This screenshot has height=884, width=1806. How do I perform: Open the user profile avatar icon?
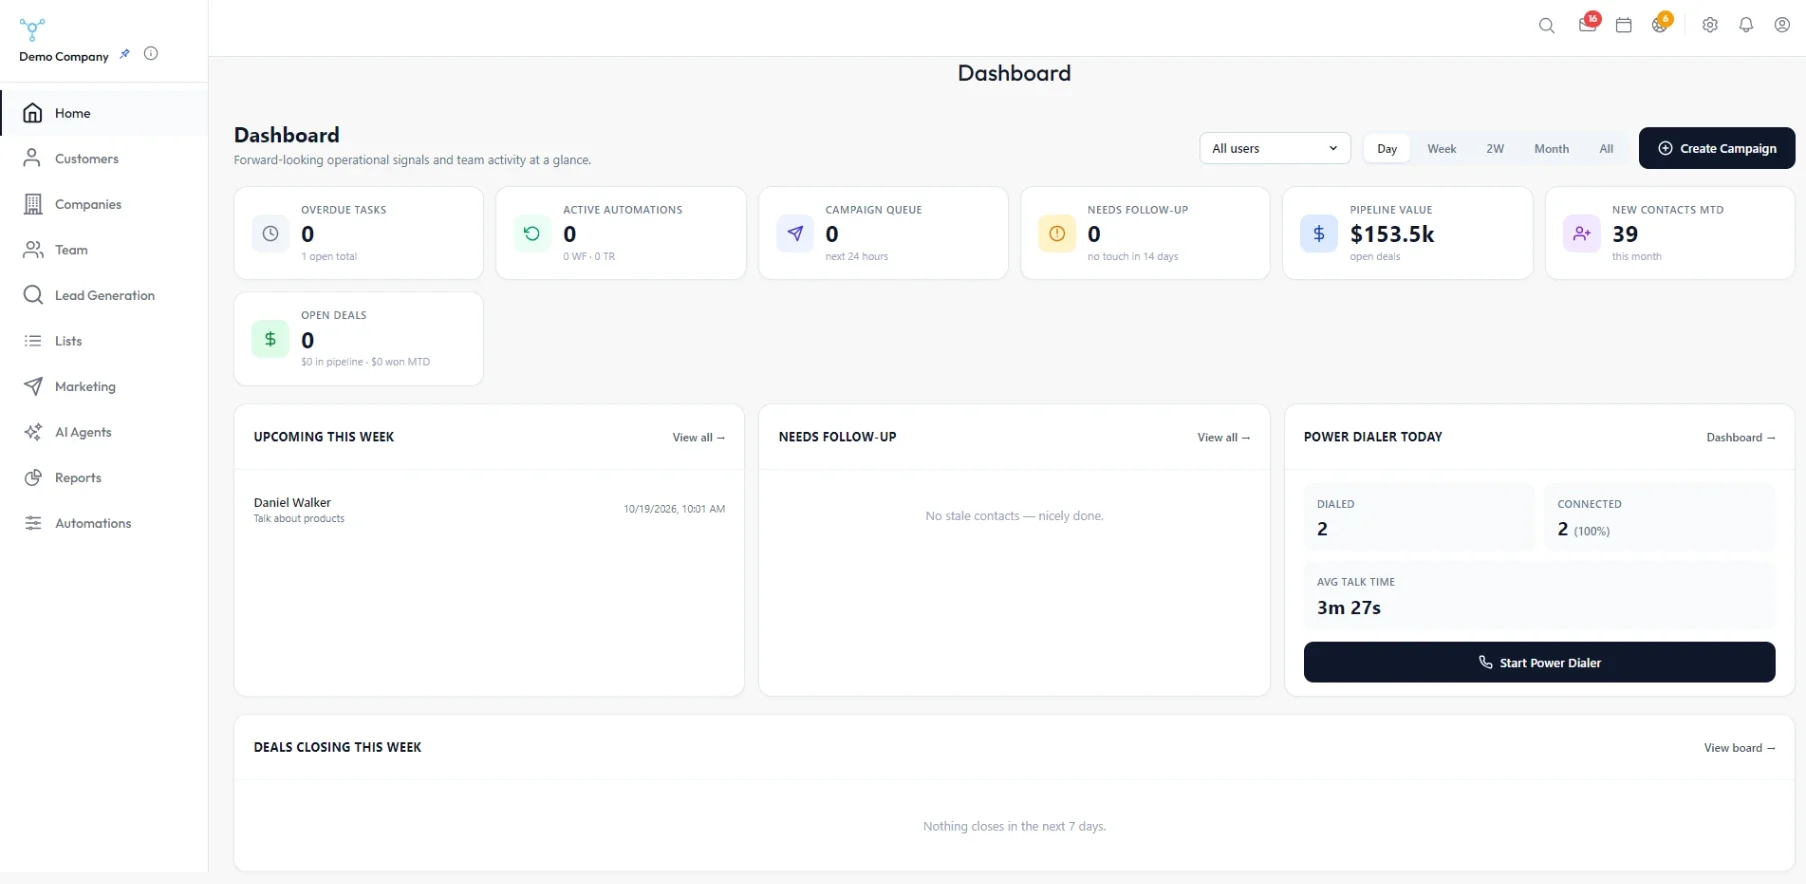tap(1782, 26)
